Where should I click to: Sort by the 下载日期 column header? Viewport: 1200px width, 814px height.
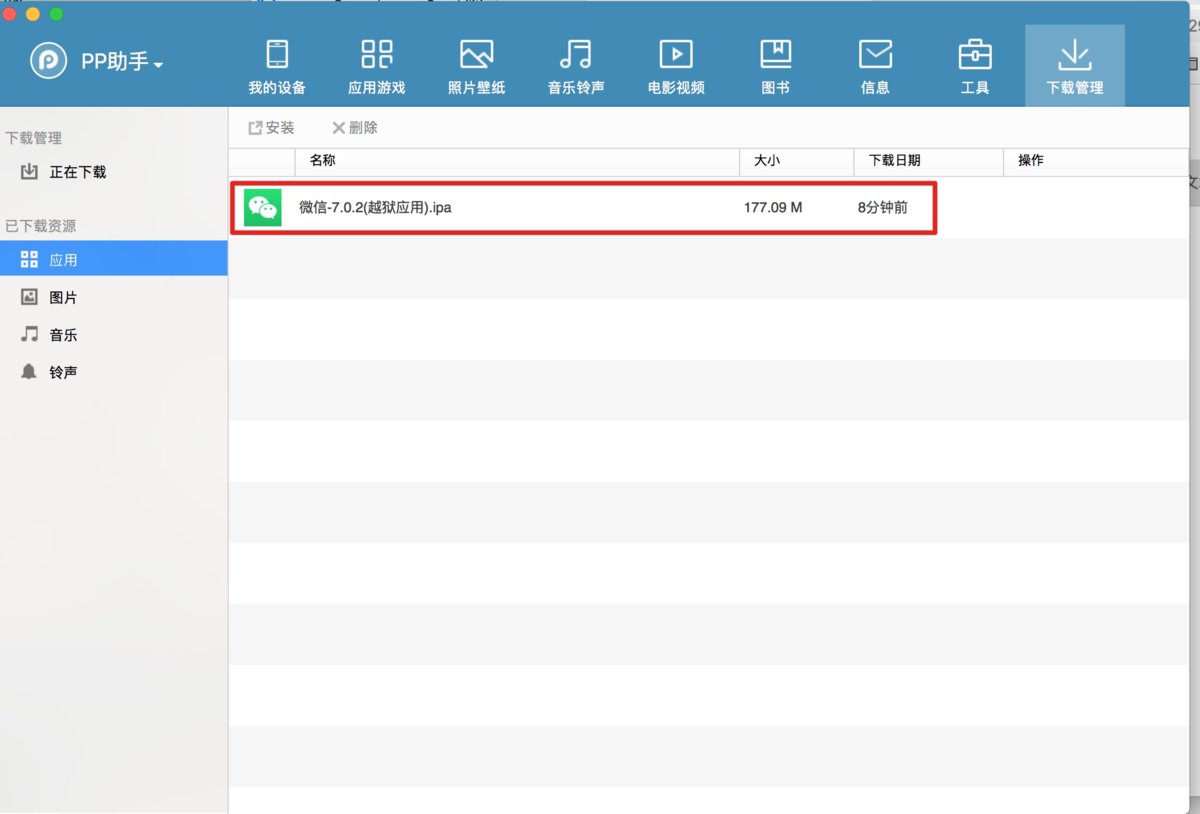tap(929, 161)
